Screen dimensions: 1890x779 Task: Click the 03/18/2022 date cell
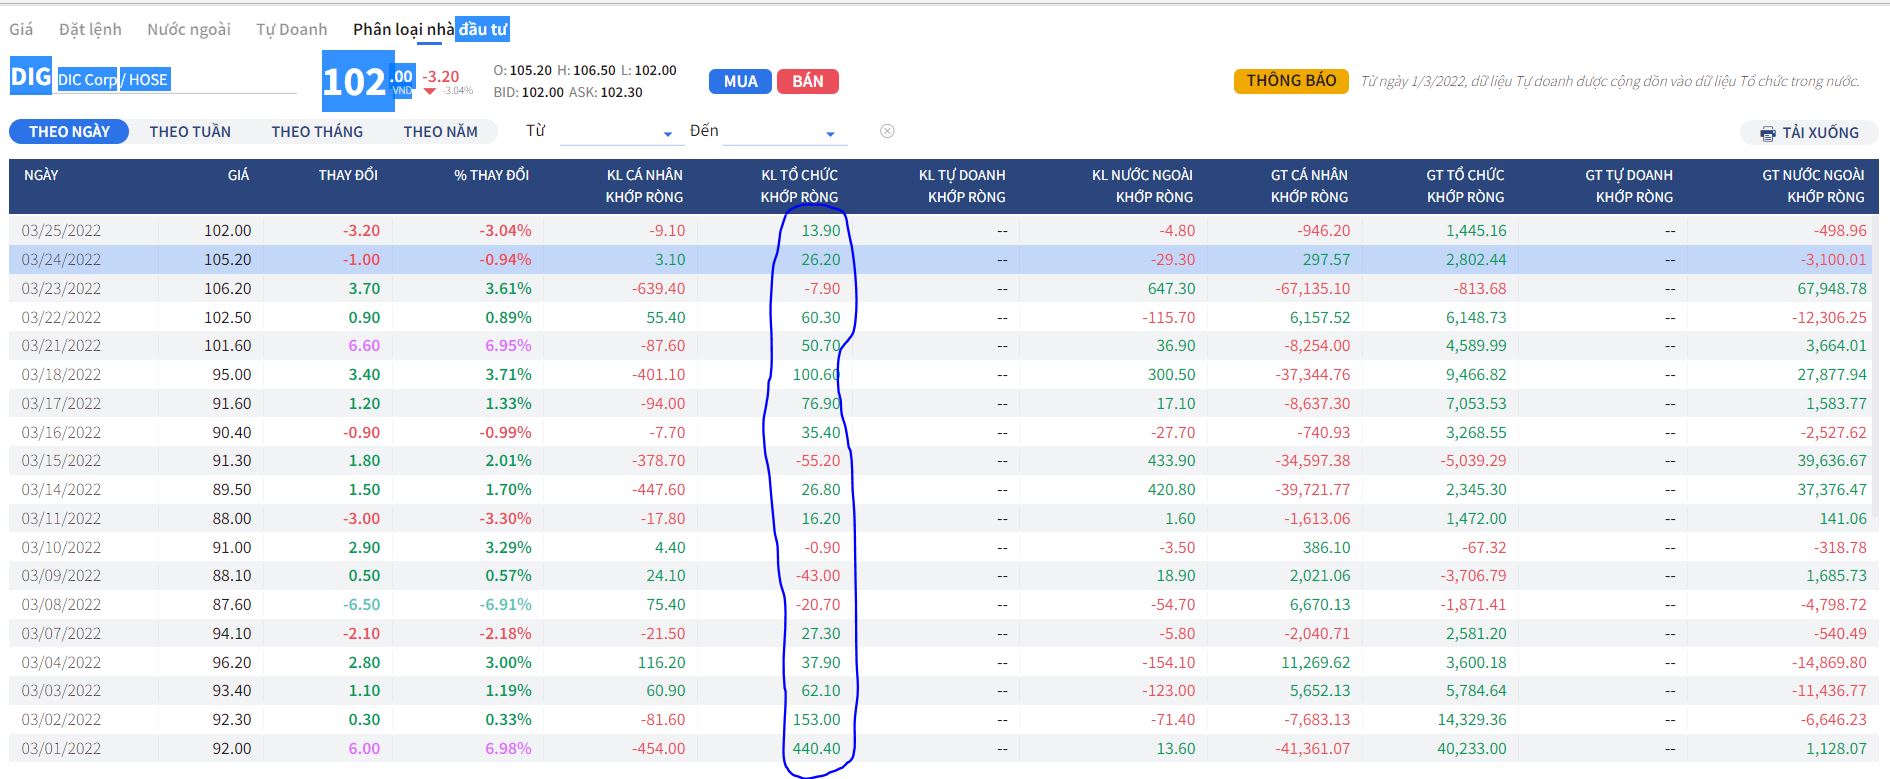click(x=61, y=374)
